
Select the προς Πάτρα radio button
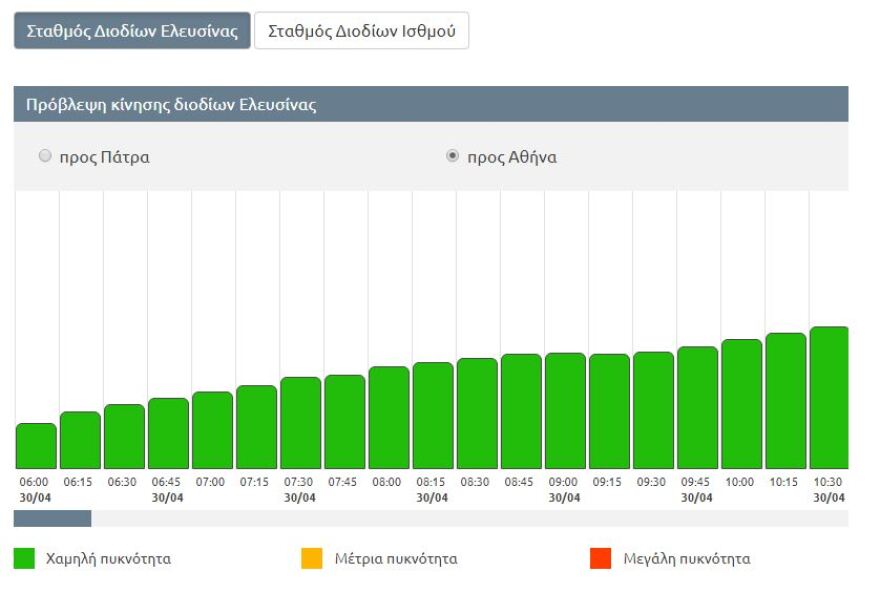(44, 157)
